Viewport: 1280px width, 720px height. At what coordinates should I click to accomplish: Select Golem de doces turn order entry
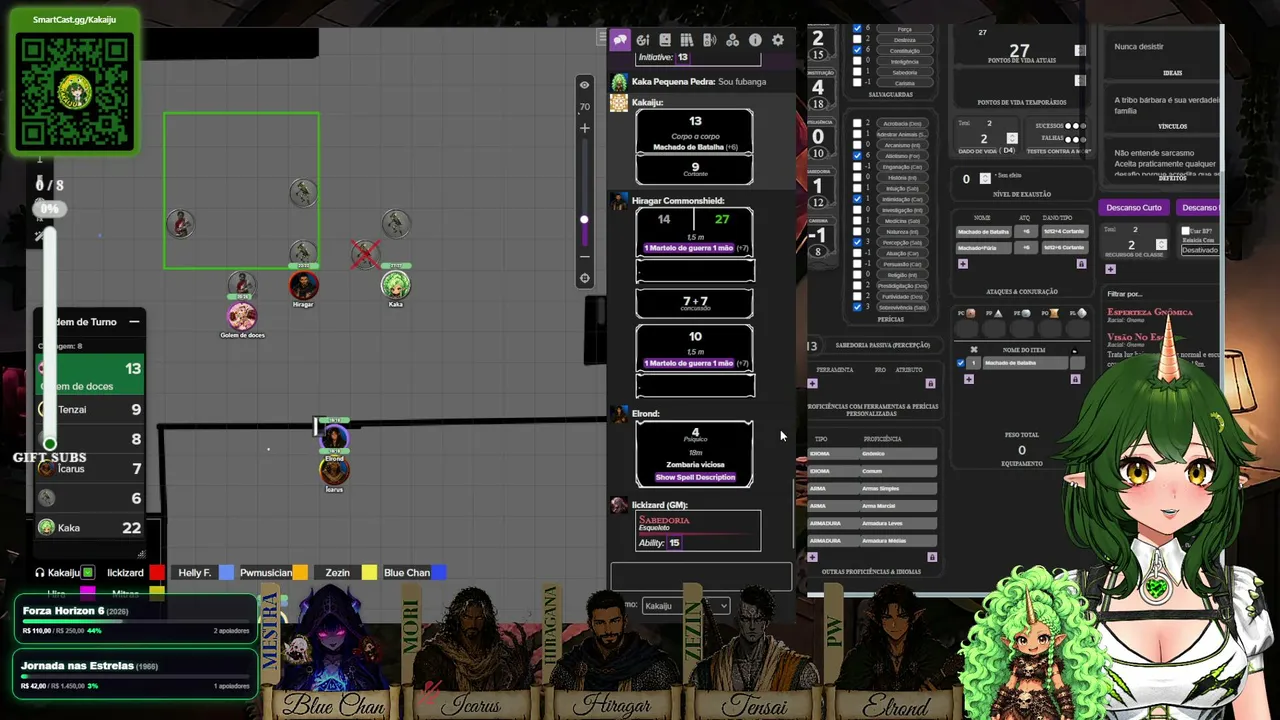point(90,374)
